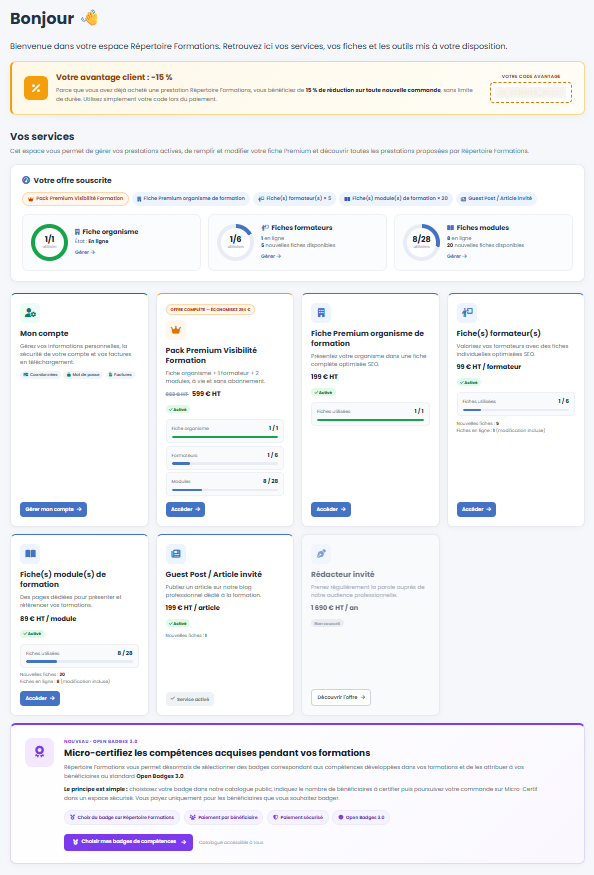Viewport: 594px width, 875px height.
Task: Click the Fiche(s) formateur(s) card icon
Action: [x=466, y=313]
